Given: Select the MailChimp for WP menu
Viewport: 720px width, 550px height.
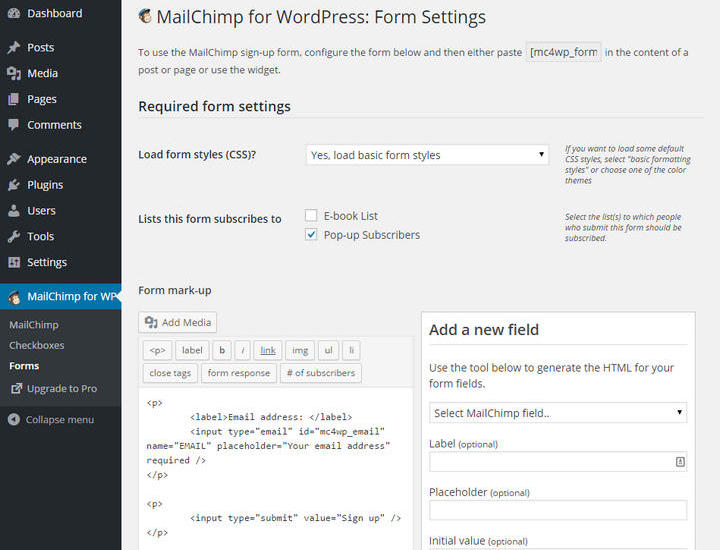Looking at the screenshot, I should [61, 297].
